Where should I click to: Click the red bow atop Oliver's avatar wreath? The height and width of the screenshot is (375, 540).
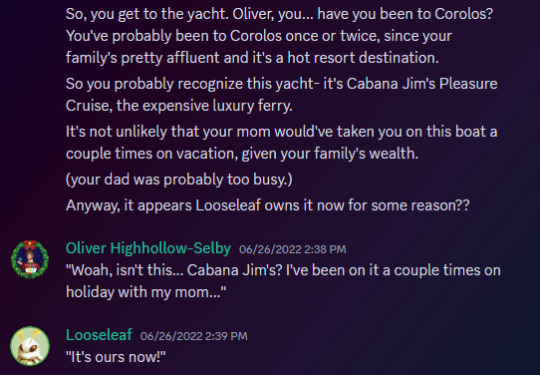30,245
